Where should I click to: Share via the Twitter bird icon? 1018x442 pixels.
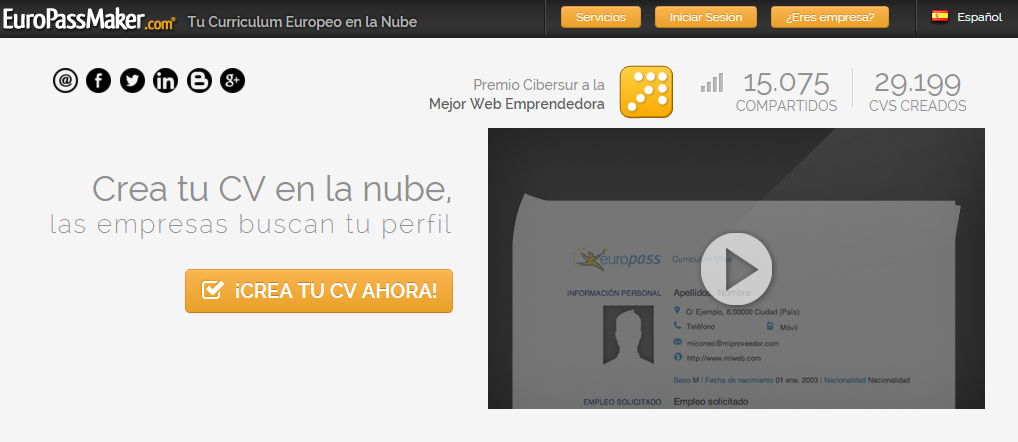(x=132, y=80)
